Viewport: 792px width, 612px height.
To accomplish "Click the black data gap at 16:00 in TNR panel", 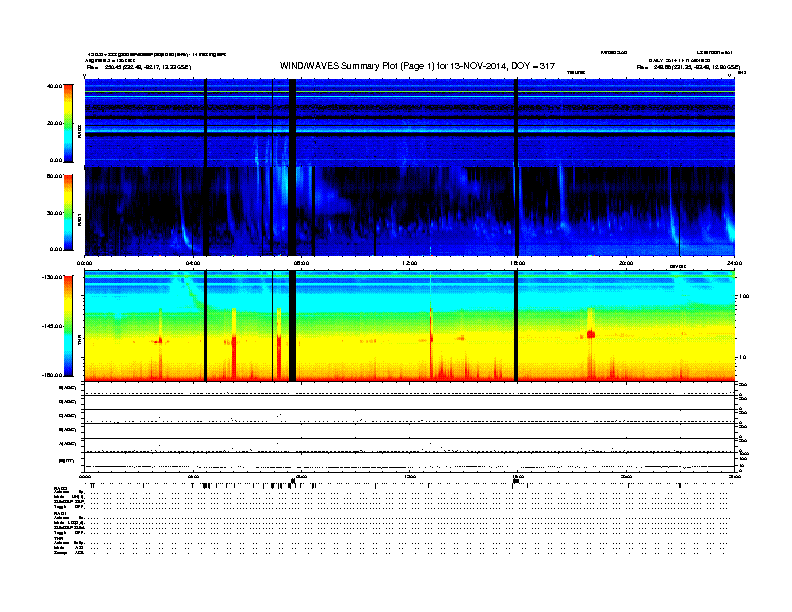I will (x=516, y=326).
